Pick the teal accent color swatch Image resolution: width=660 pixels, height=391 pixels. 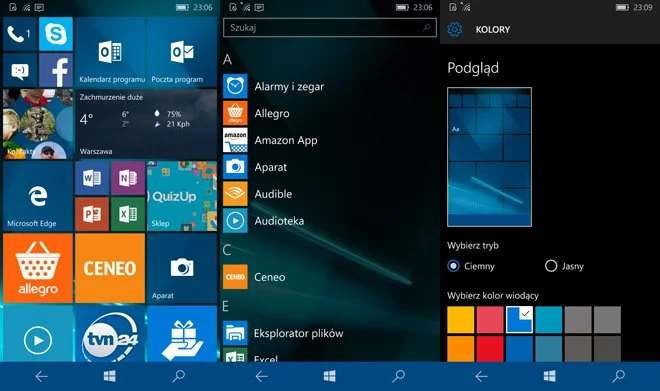click(x=548, y=320)
